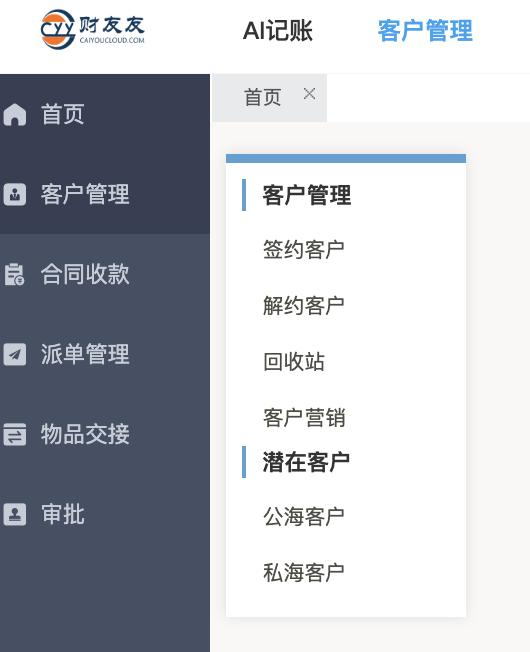Click 客户管理 heading in flyout
Image resolution: width=530 pixels, height=652 pixels.
(x=307, y=195)
